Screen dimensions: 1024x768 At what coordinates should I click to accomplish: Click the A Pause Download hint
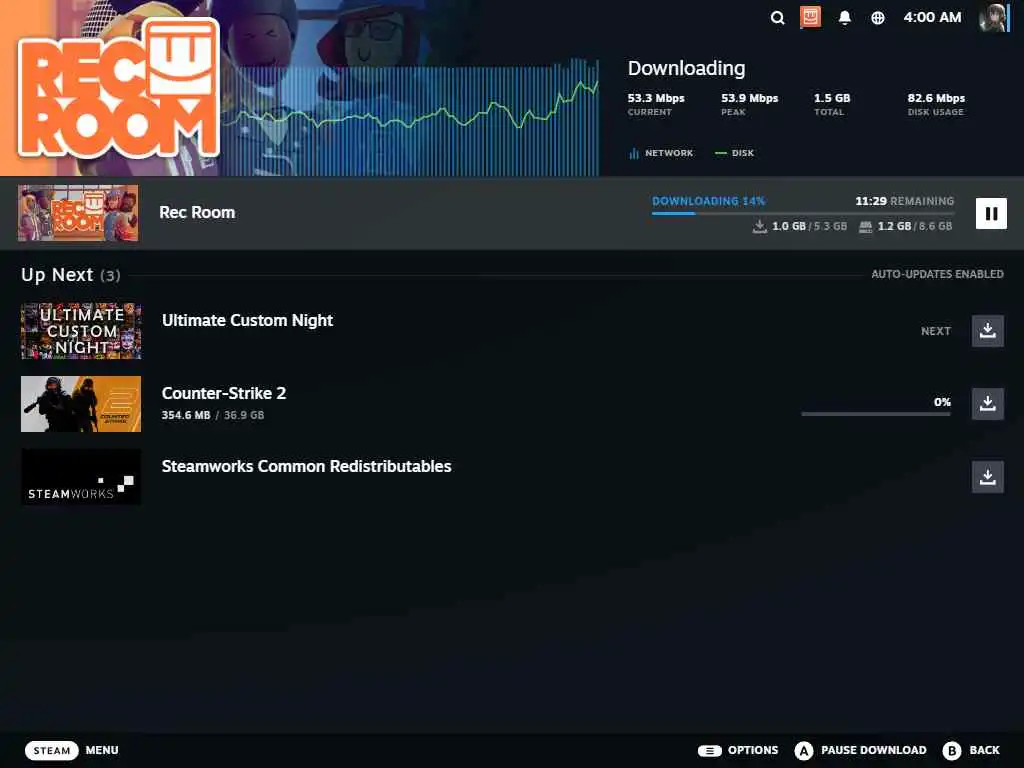point(861,750)
